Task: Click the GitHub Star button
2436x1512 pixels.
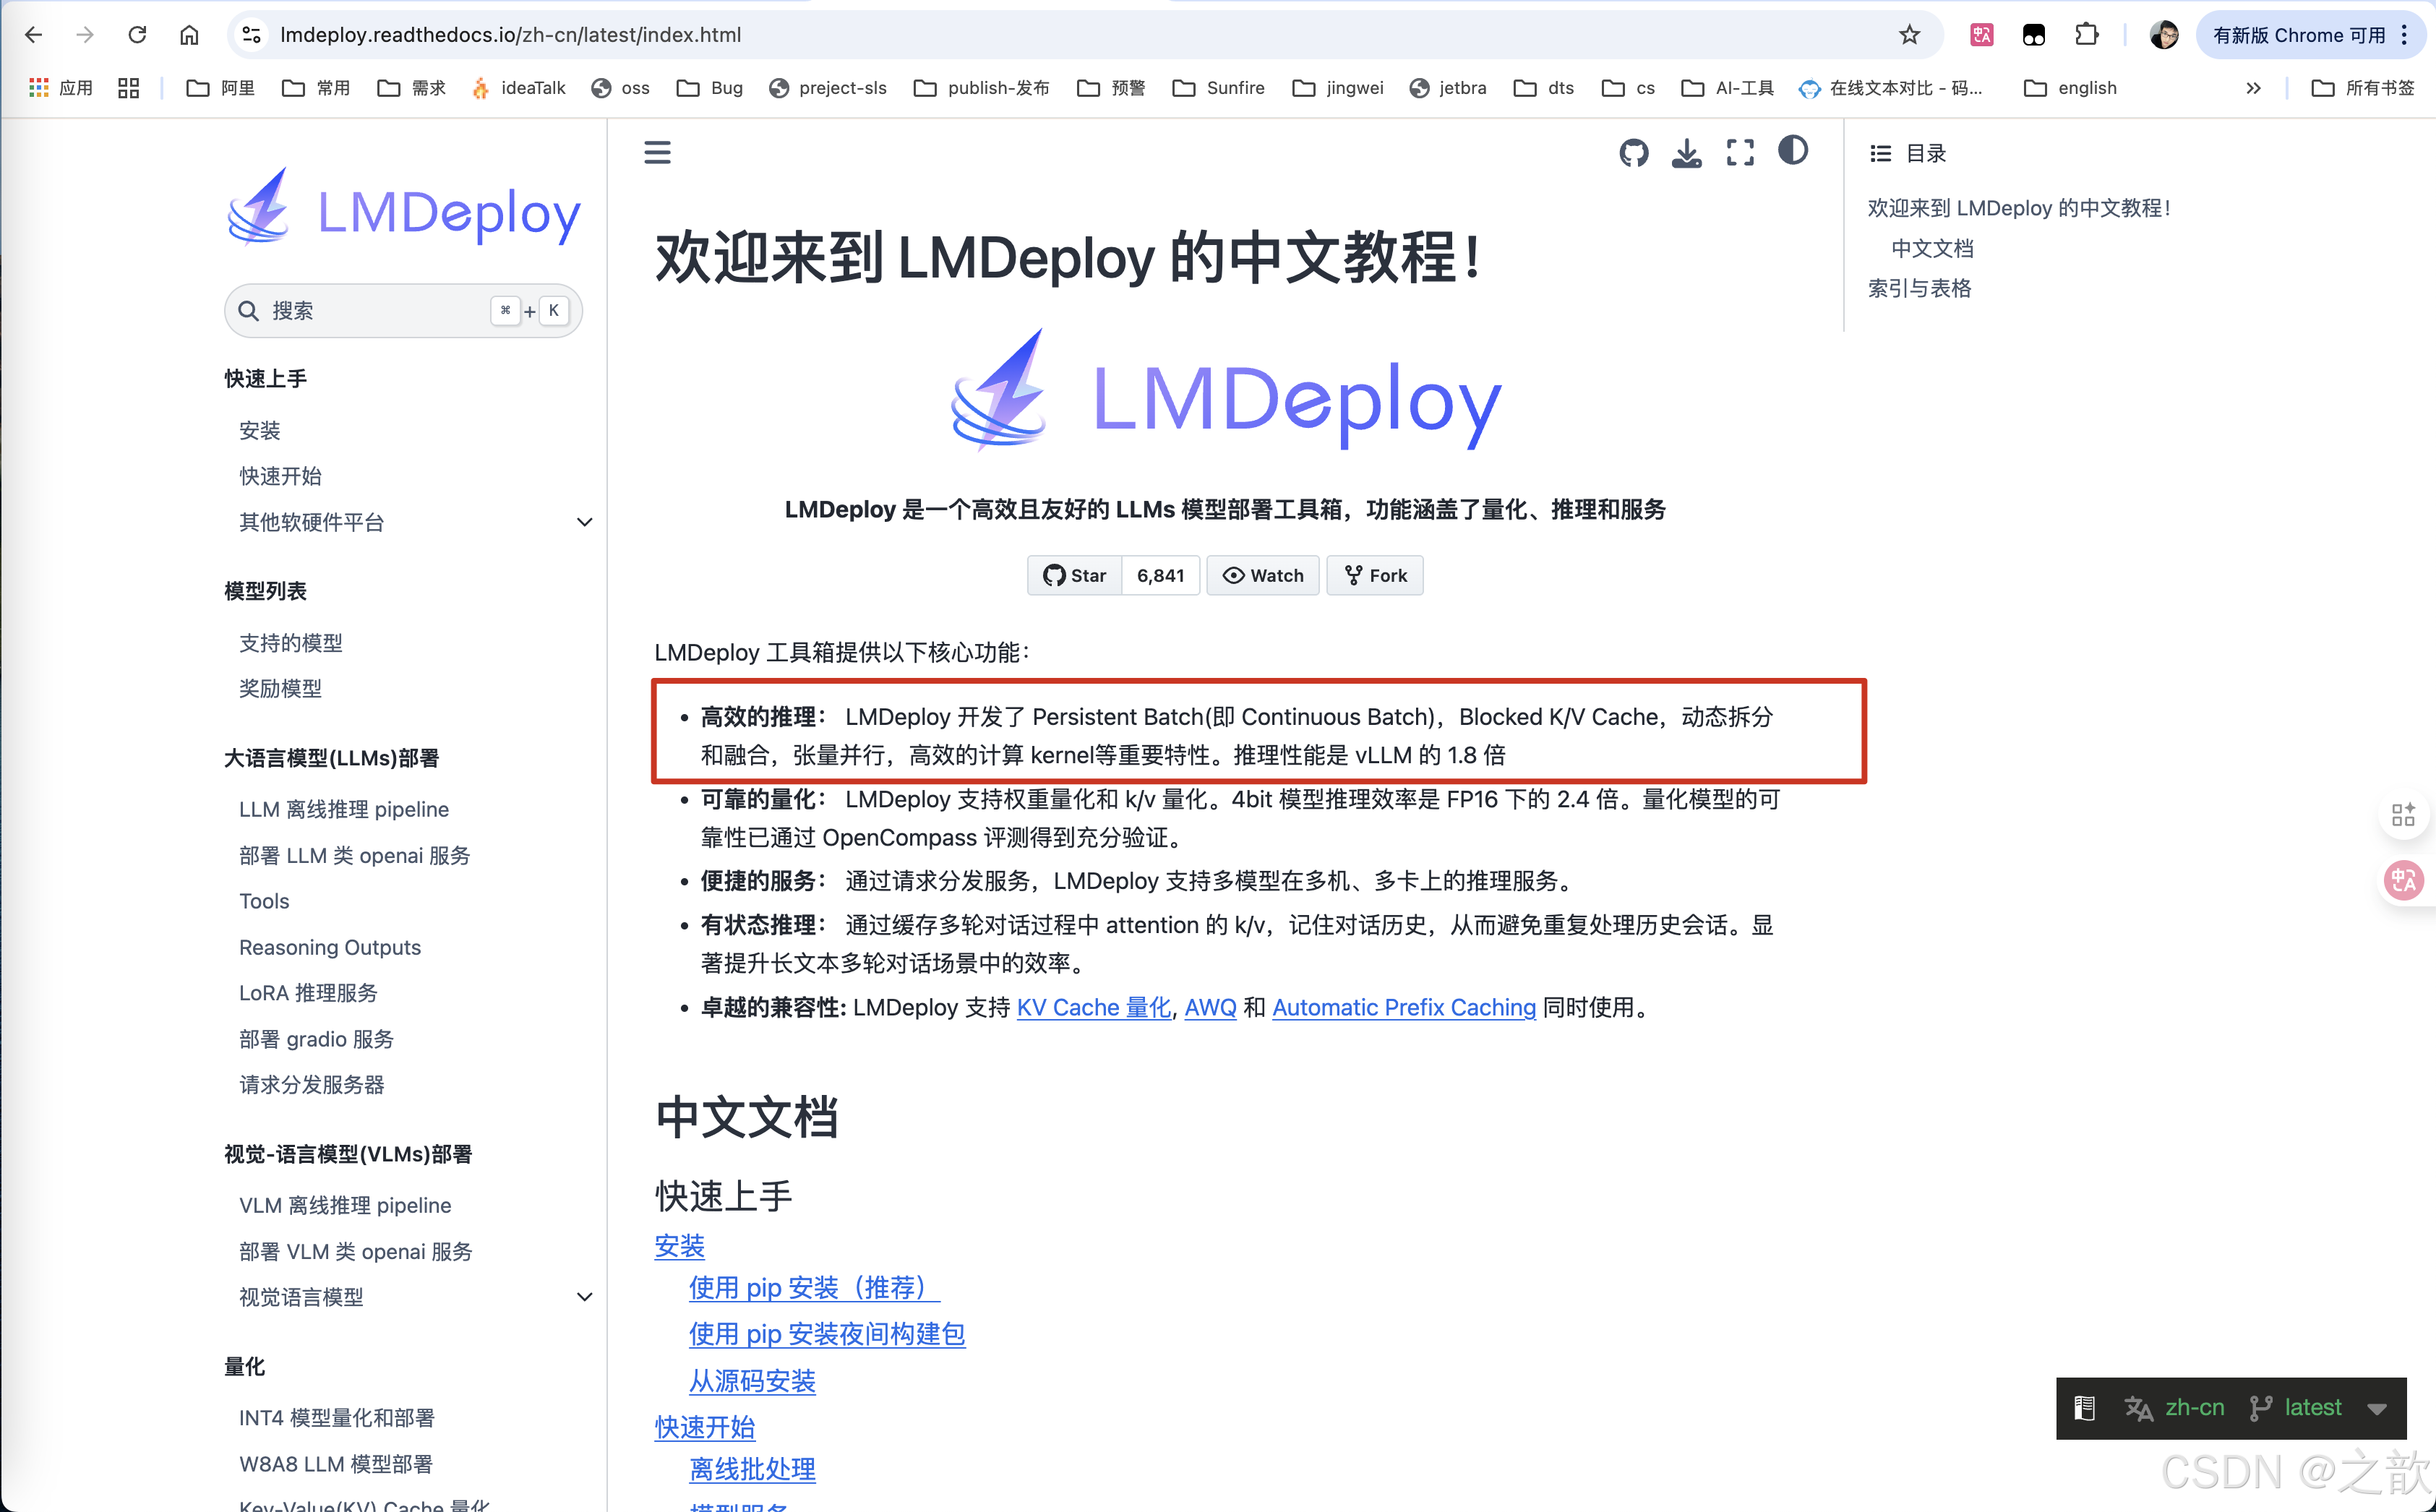Action: click(1075, 575)
